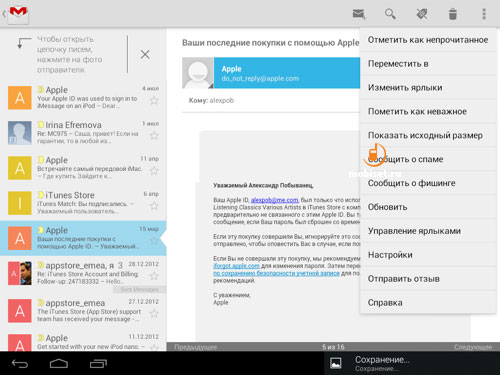Open 'Настройки' from menu
Image resolution: width=500 pixels, height=375 pixels.
click(x=428, y=255)
